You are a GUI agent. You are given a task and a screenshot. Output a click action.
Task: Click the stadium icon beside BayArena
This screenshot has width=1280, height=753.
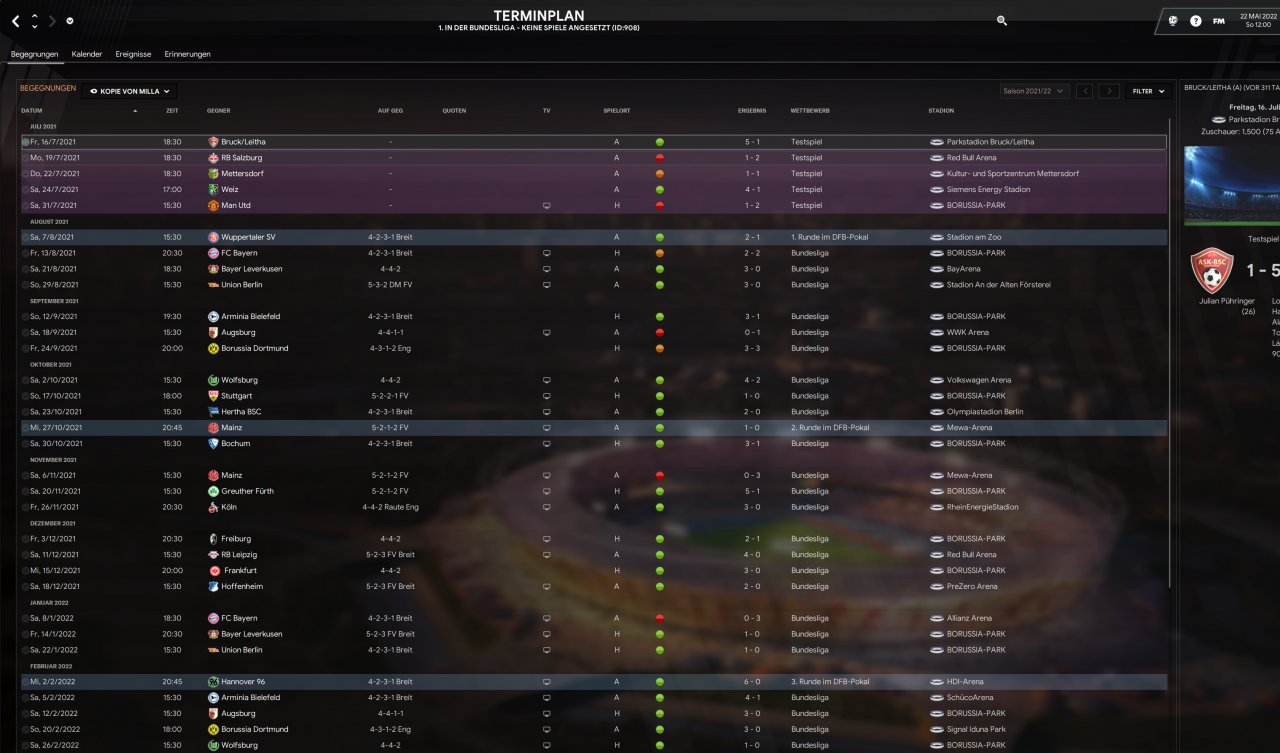pyautogui.click(x=937, y=269)
